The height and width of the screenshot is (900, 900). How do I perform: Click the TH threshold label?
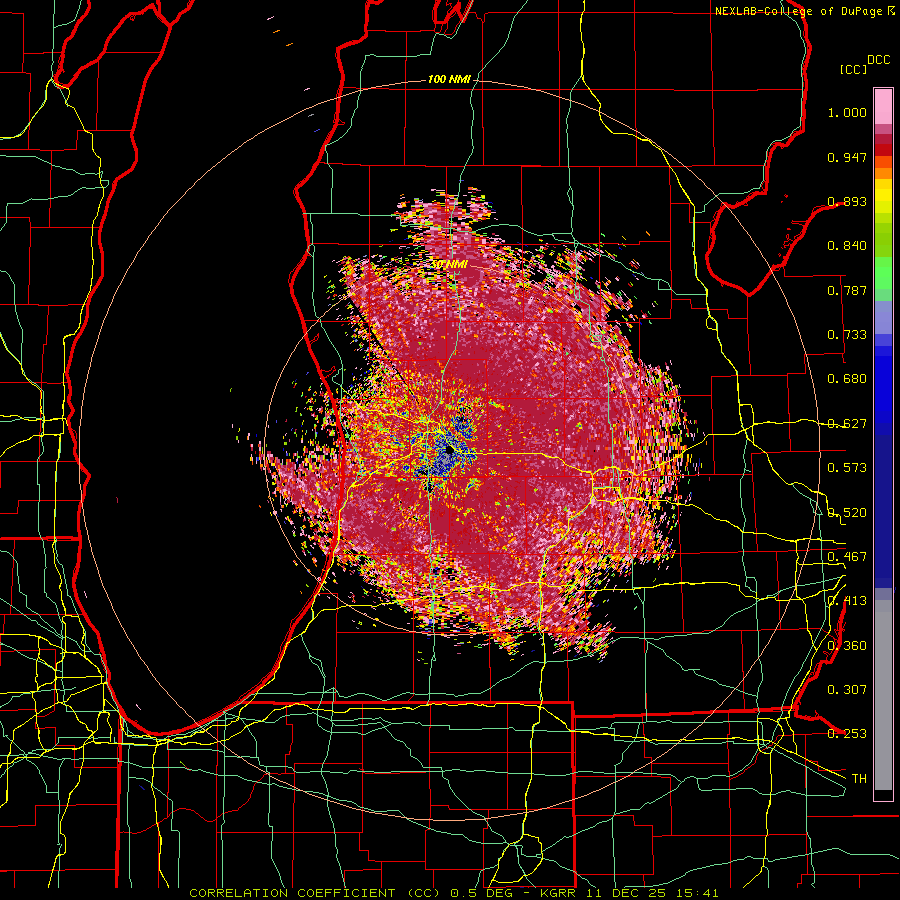pyautogui.click(x=859, y=779)
